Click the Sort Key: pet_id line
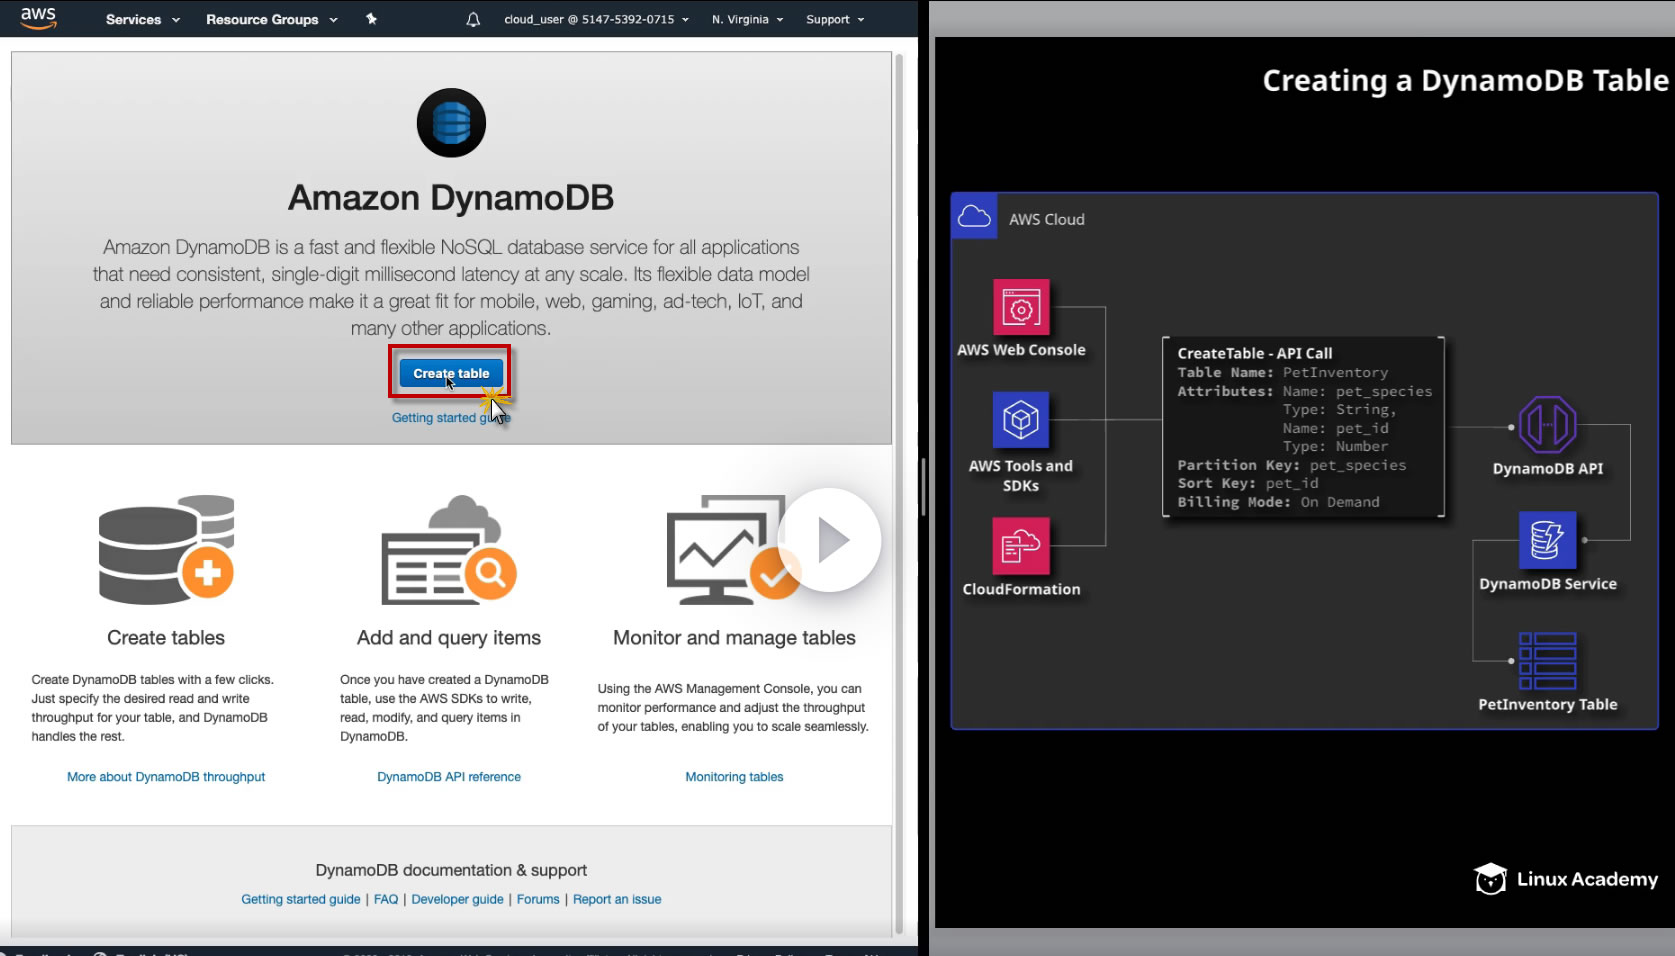Viewport: 1675px width, 956px height. (x=1248, y=483)
